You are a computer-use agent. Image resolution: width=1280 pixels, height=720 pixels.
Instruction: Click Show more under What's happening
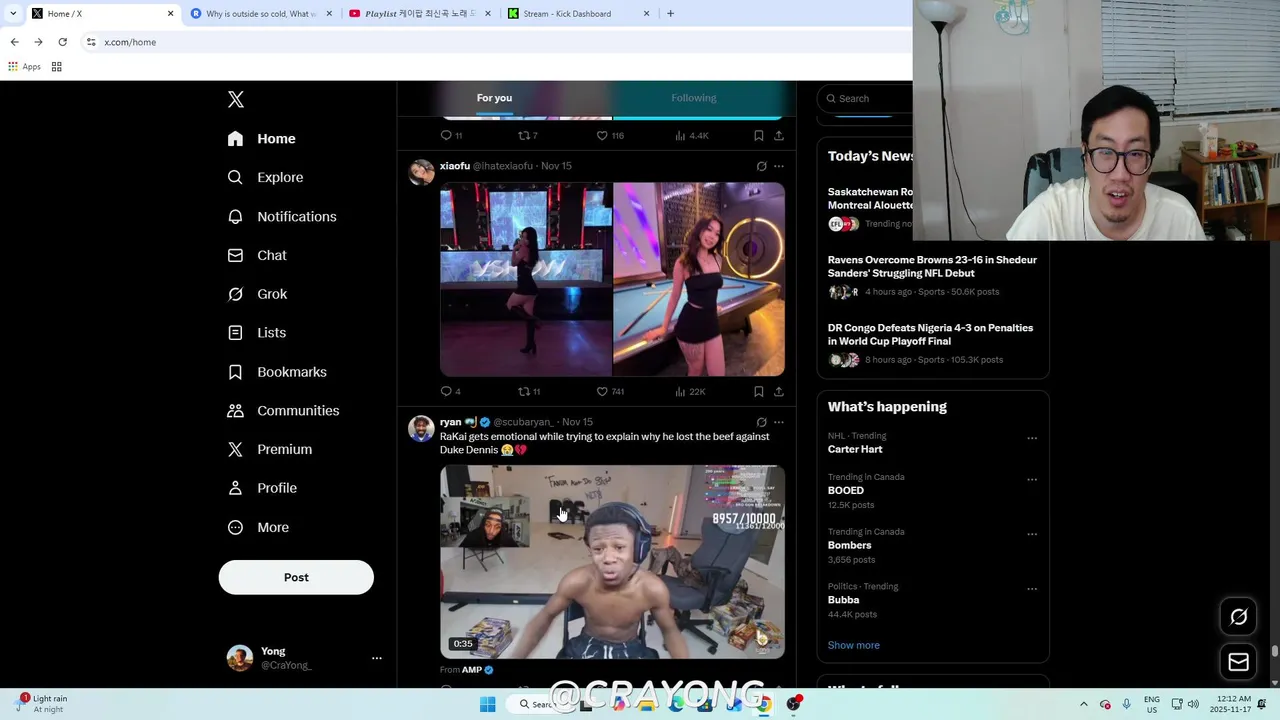pyautogui.click(x=853, y=645)
